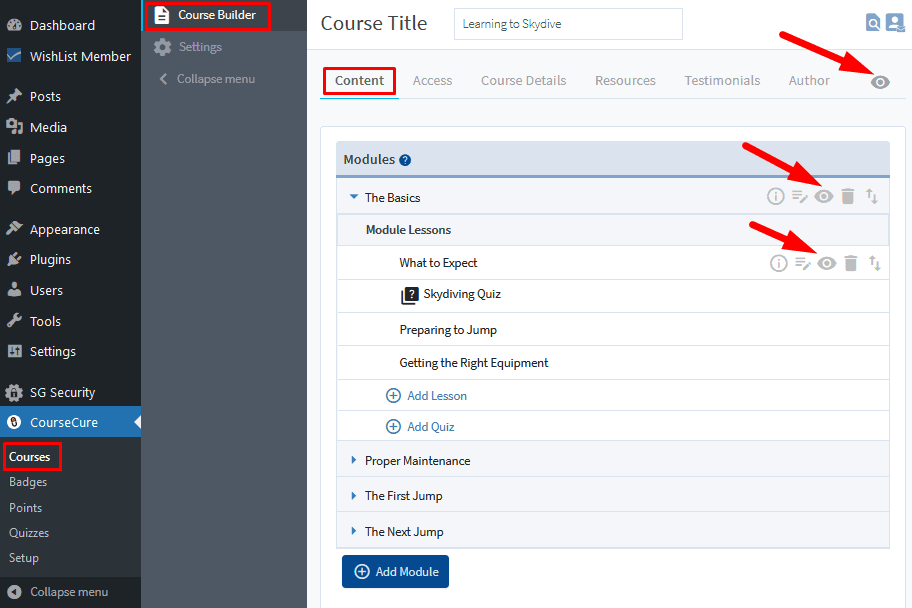Open the Author tab
The height and width of the screenshot is (608, 912).
(809, 81)
